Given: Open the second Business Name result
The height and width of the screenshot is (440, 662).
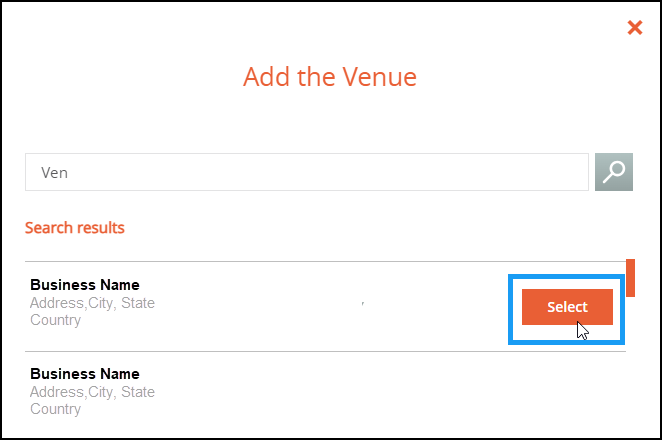Looking at the screenshot, I should [x=84, y=374].
